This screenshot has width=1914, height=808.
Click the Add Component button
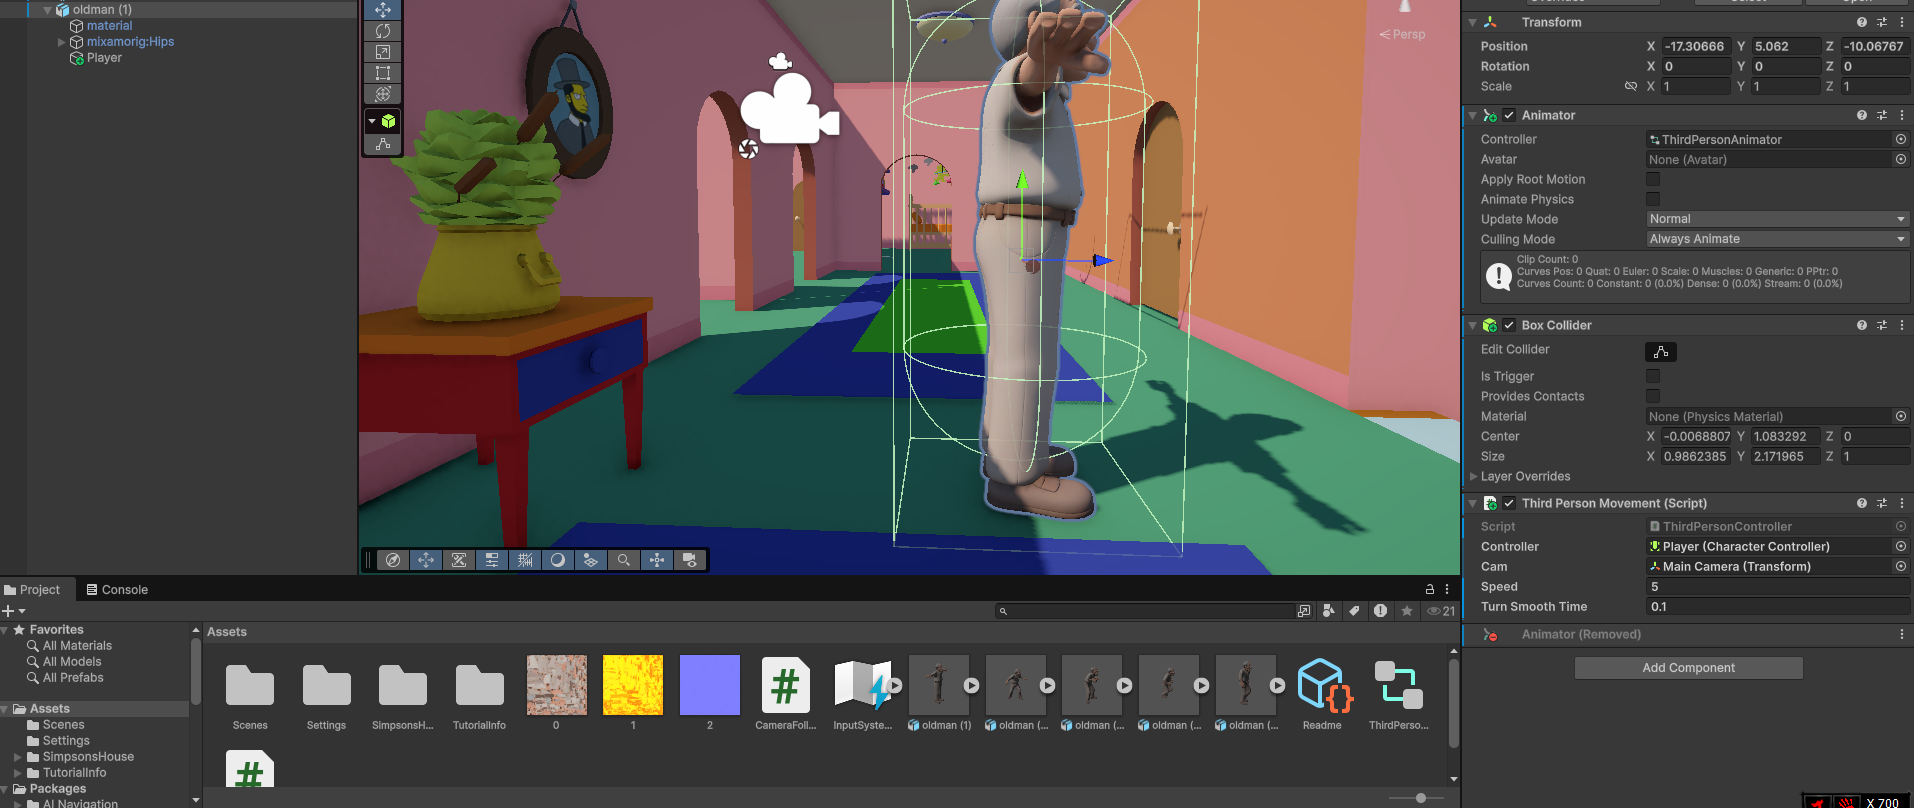pos(1688,668)
